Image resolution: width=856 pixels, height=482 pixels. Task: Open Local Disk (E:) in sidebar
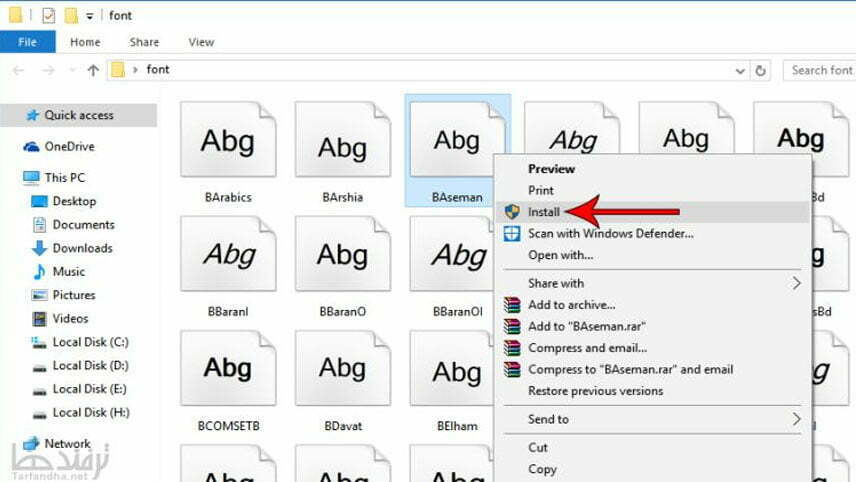[x=90, y=389]
